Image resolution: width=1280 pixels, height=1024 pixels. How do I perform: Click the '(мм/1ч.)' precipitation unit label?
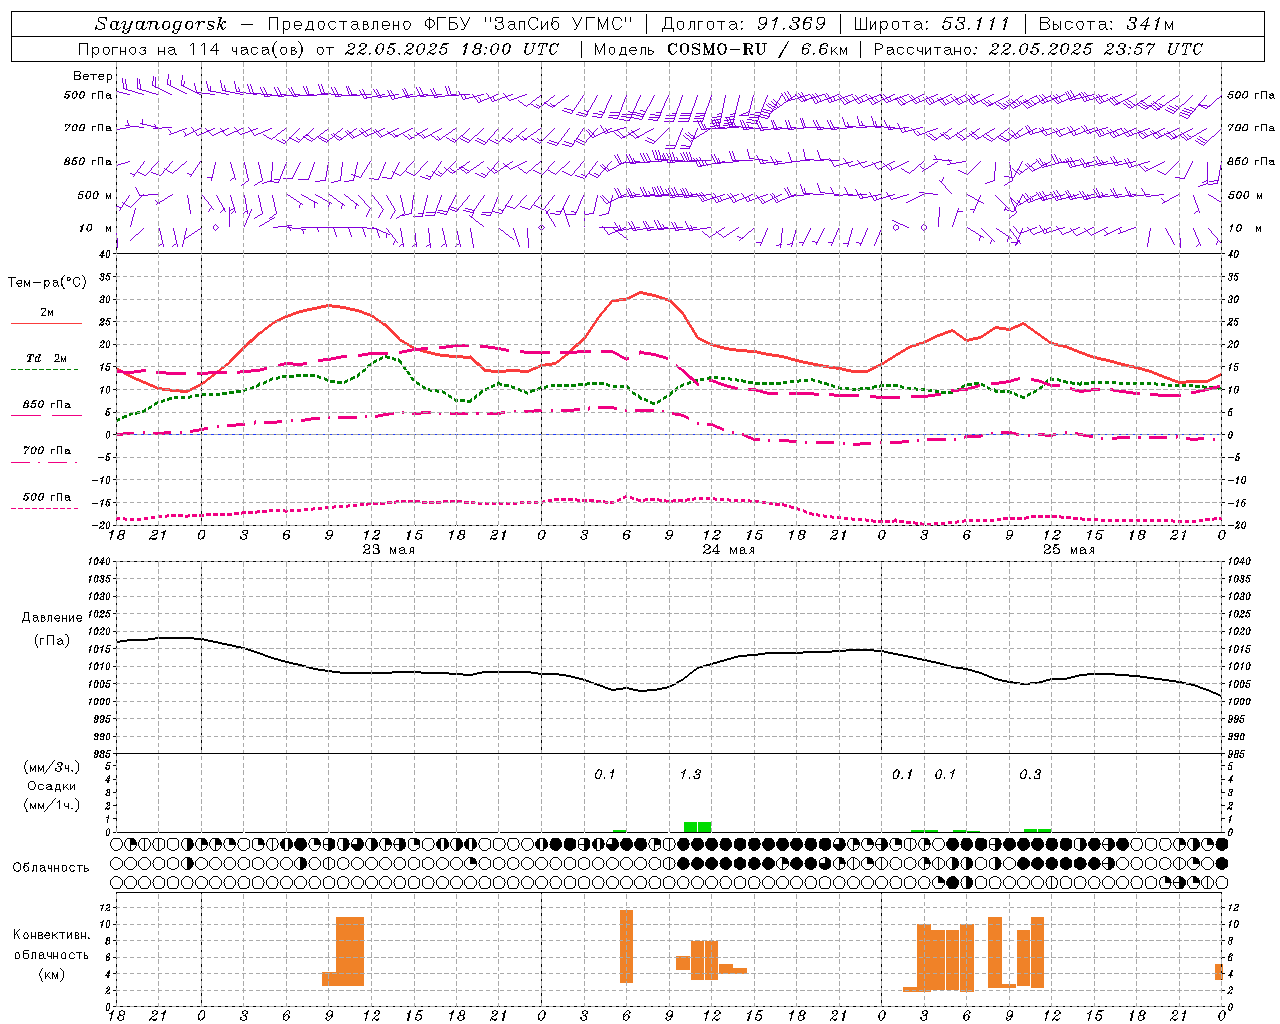coord(52,805)
